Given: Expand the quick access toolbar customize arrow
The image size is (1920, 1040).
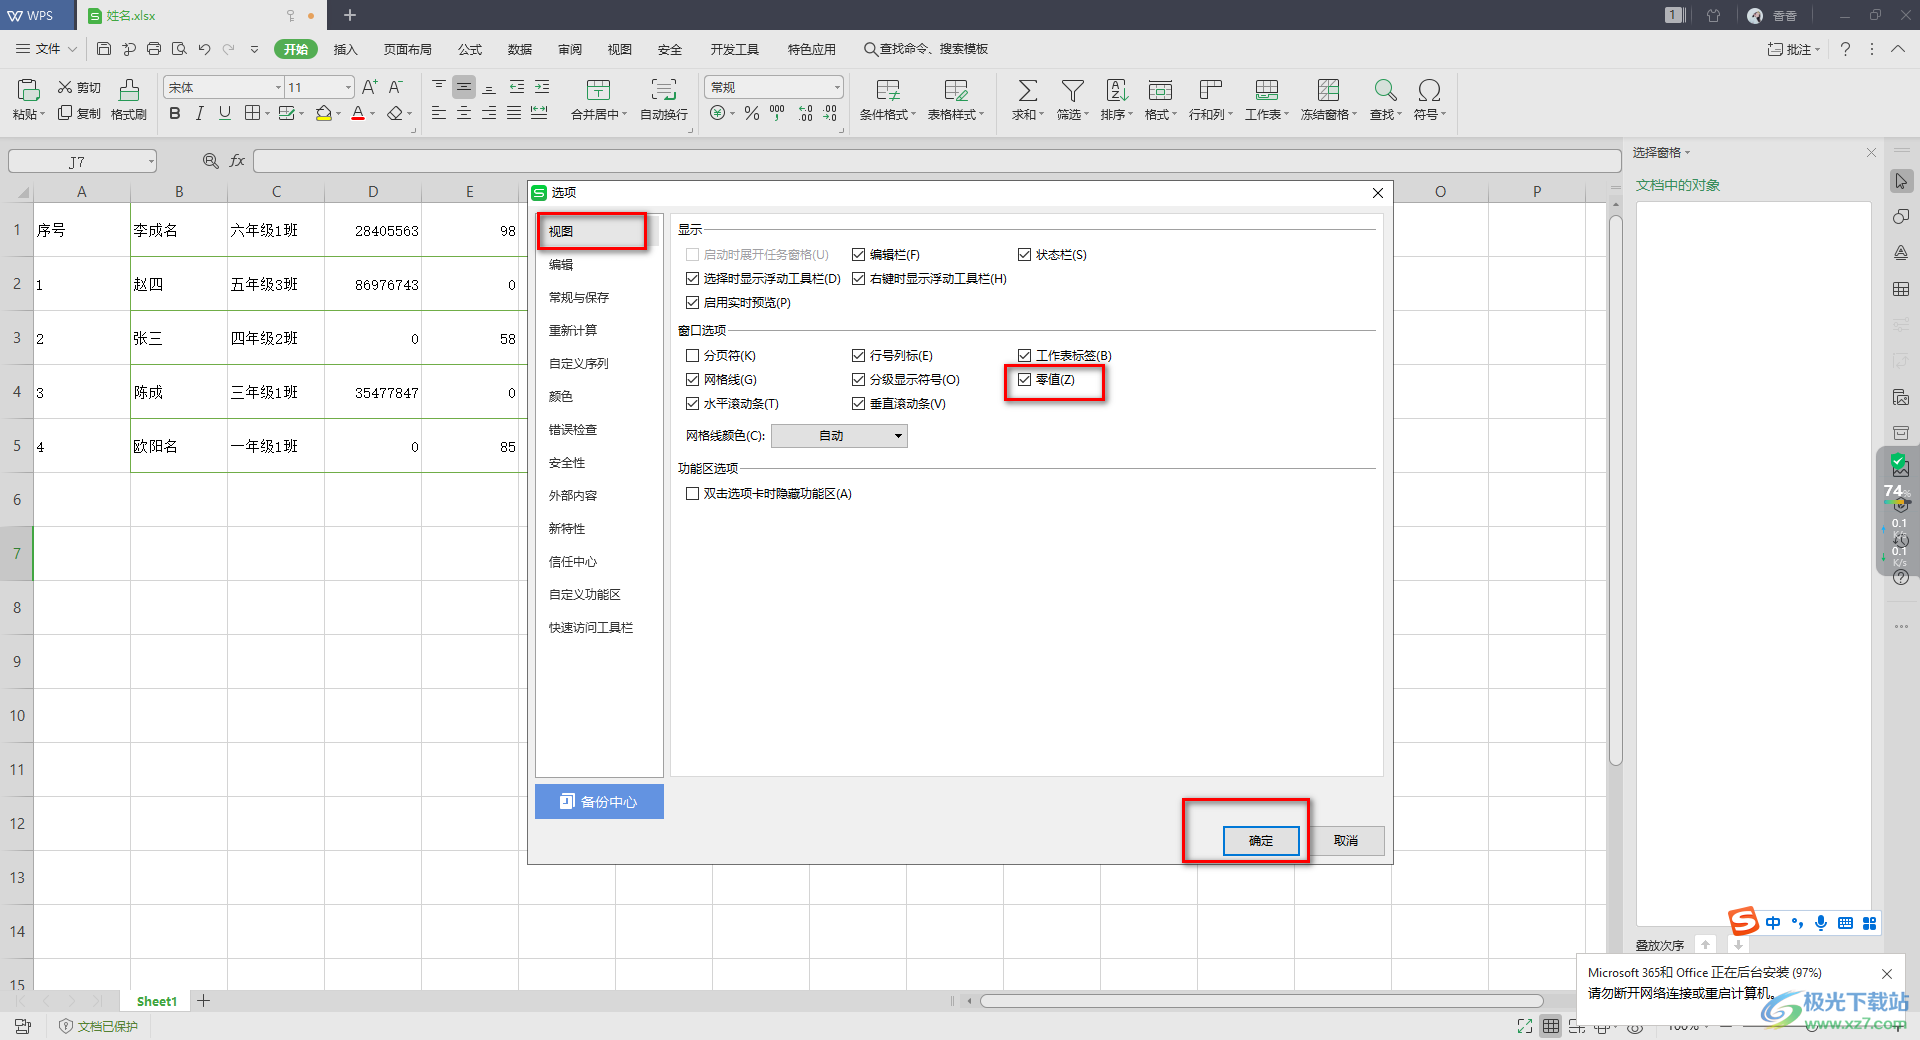Looking at the screenshot, I should coord(254,49).
